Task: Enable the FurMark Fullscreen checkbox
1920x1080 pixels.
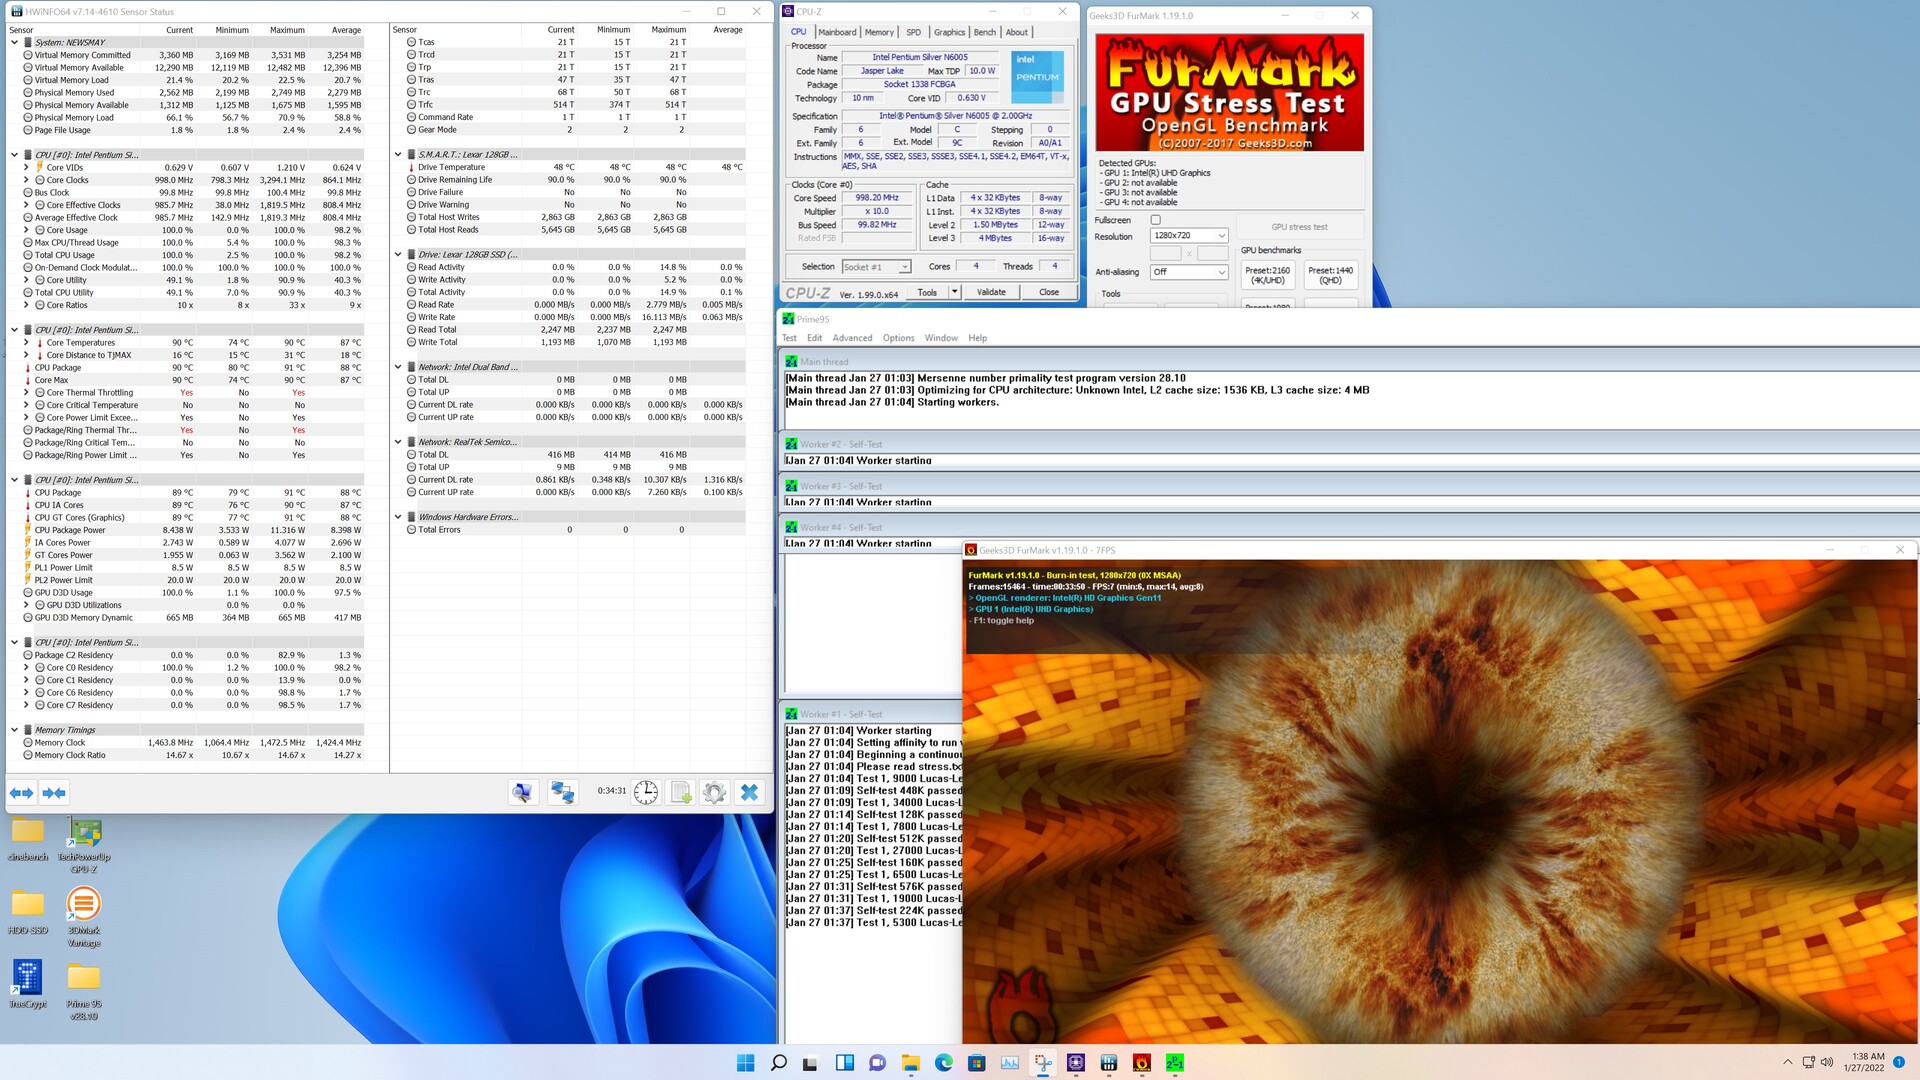Action: [x=1156, y=220]
